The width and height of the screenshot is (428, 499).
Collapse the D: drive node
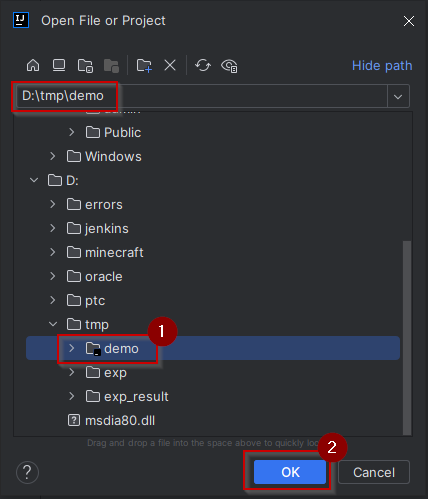34,180
